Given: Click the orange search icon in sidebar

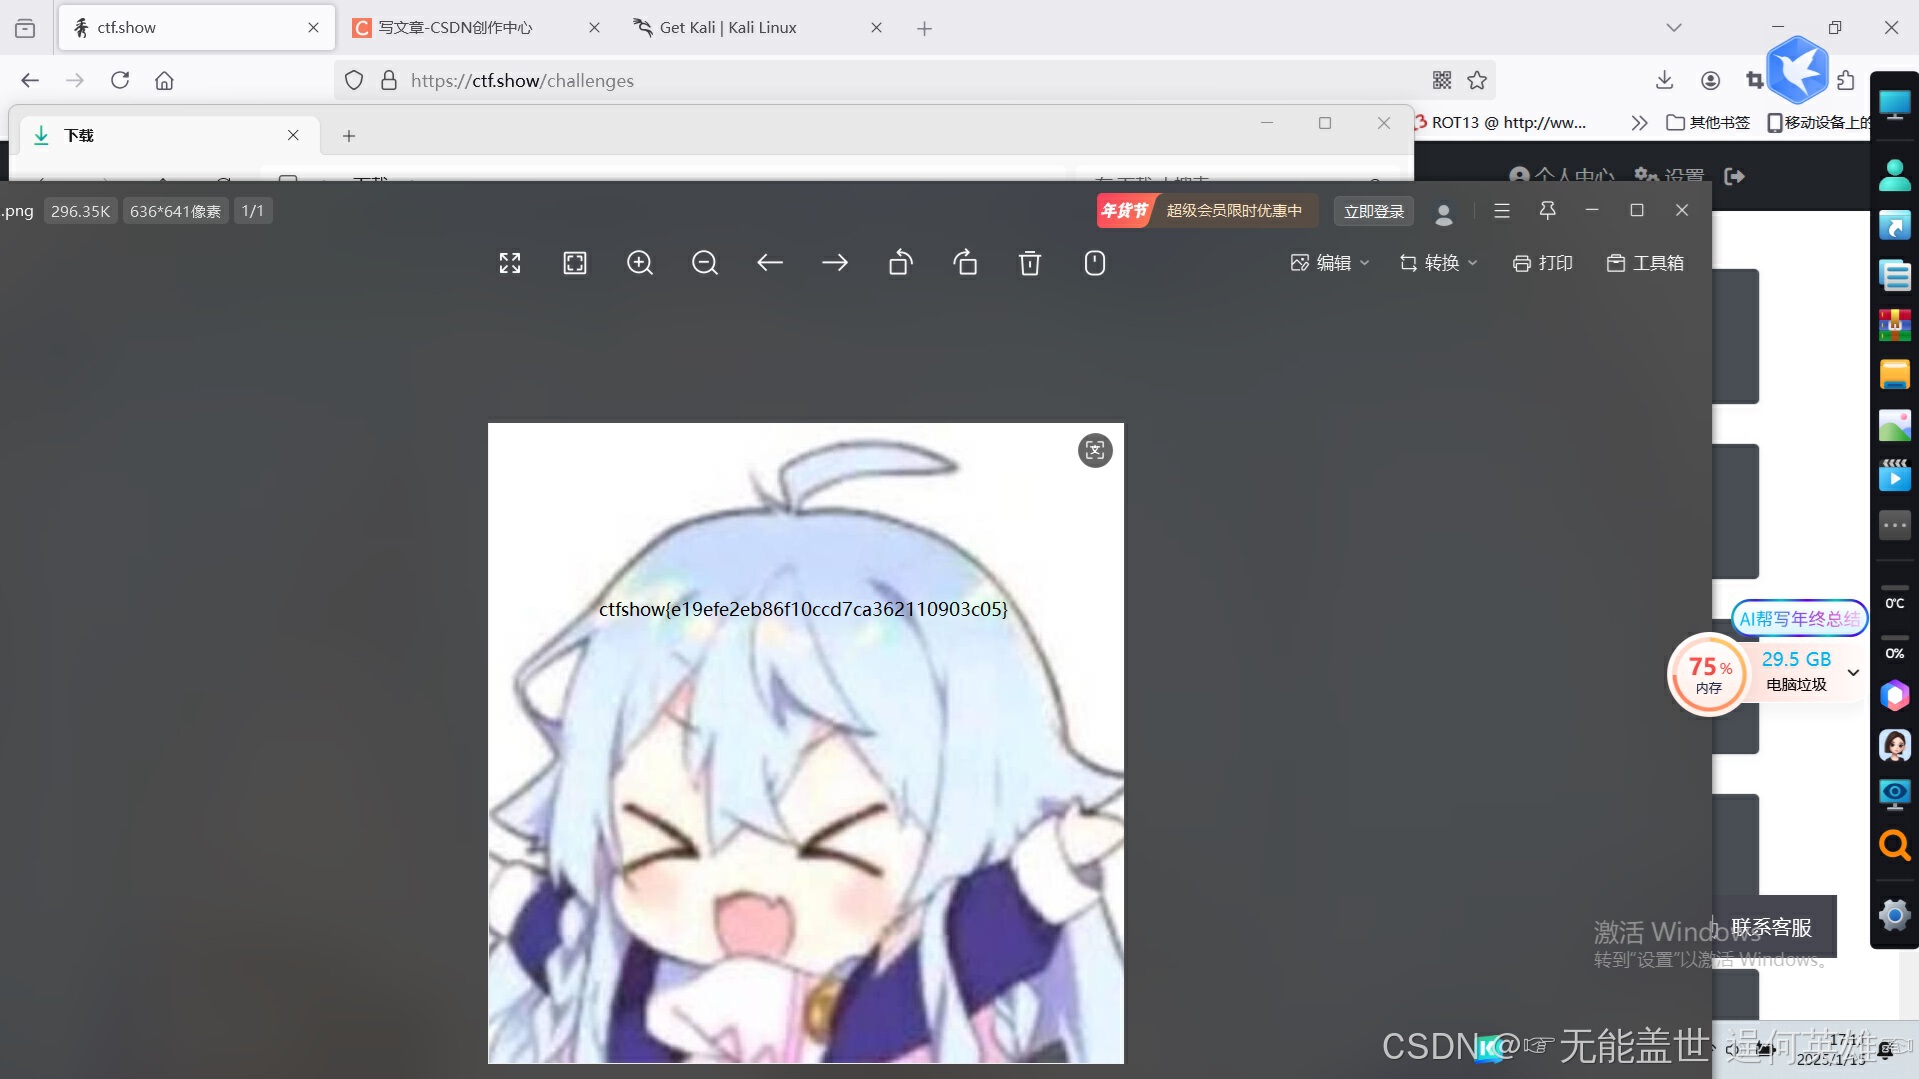Looking at the screenshot, I should click(x=1894, y=845).
